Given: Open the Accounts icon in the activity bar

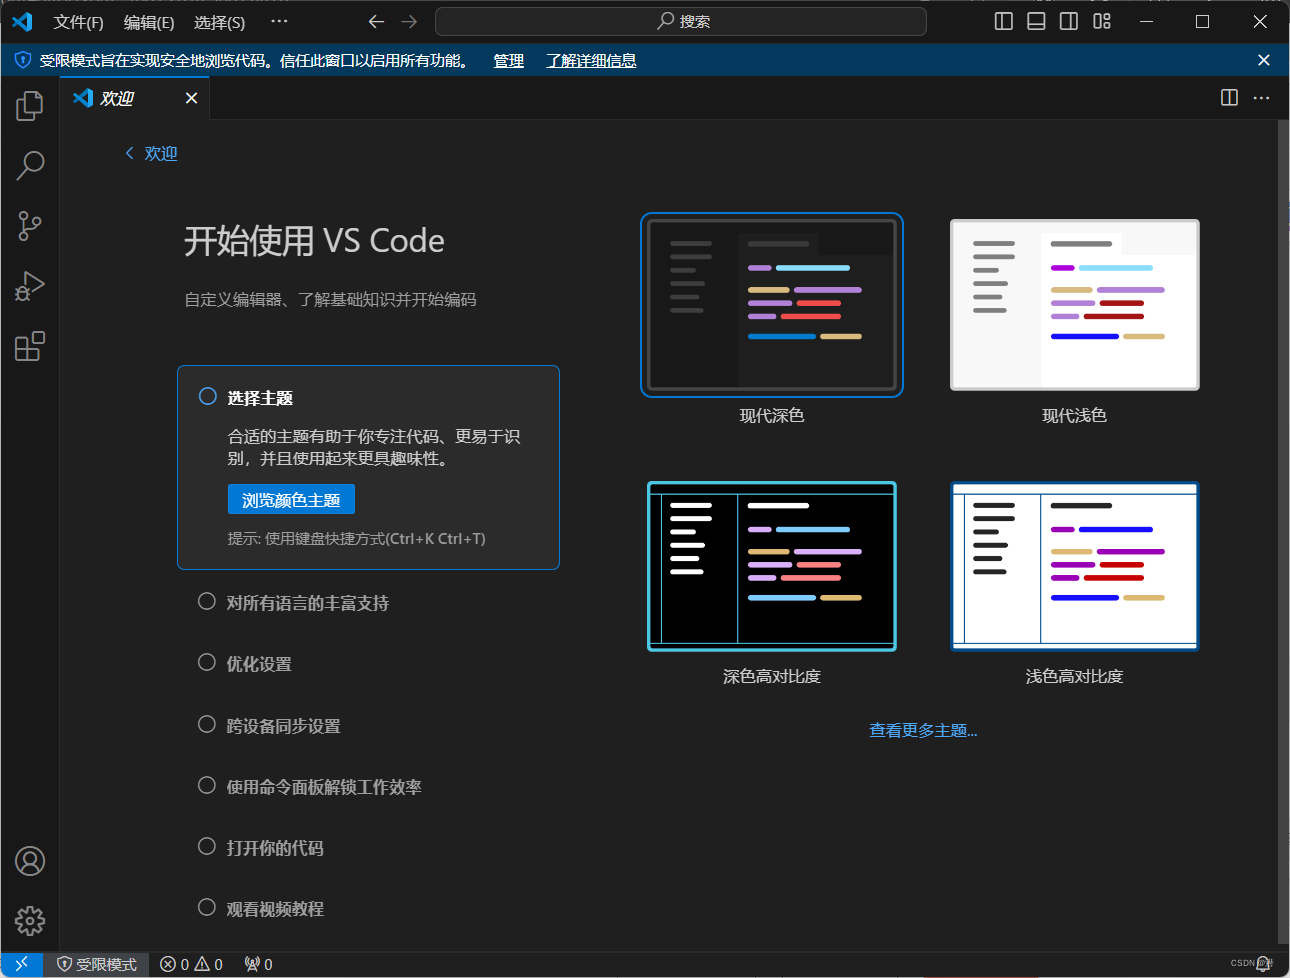Looking at the screenshot, I should coord(29,861).
